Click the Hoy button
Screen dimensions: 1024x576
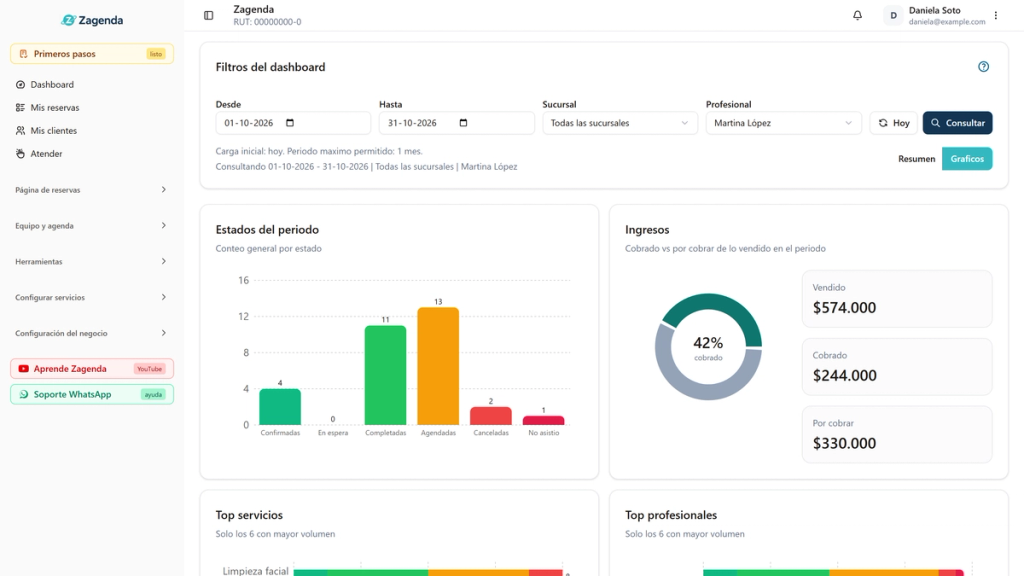(894, 123)
